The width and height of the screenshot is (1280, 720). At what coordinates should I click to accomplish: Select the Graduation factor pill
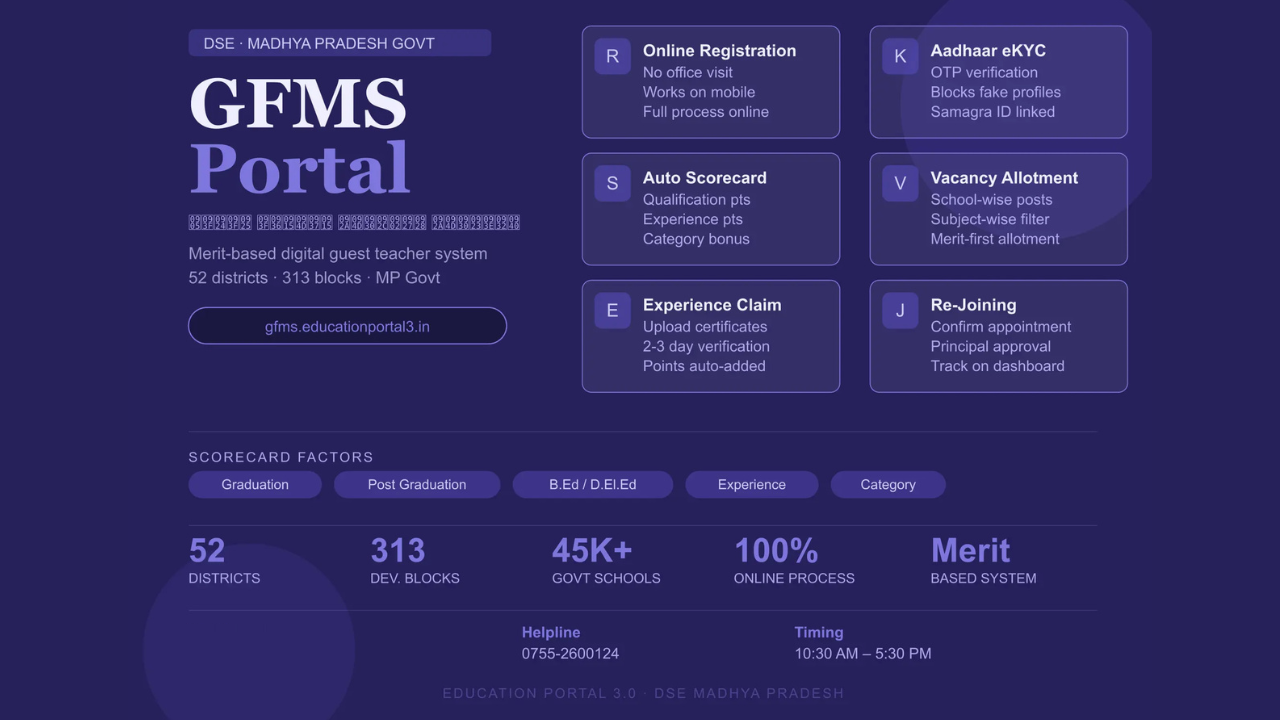pyautogui.click(x=255, y=485)
